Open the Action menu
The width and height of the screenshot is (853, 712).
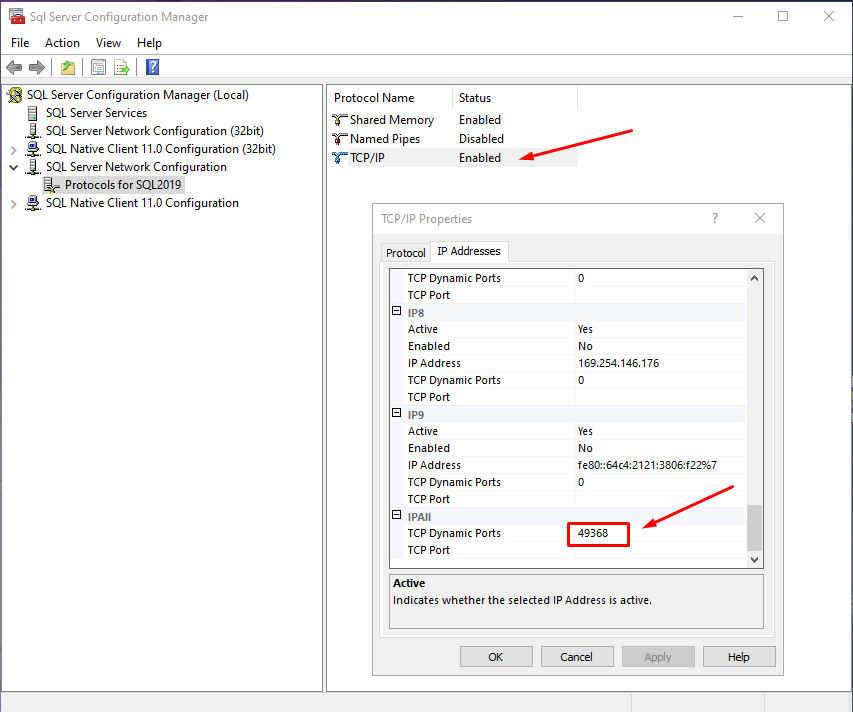[x=62, y=43]
